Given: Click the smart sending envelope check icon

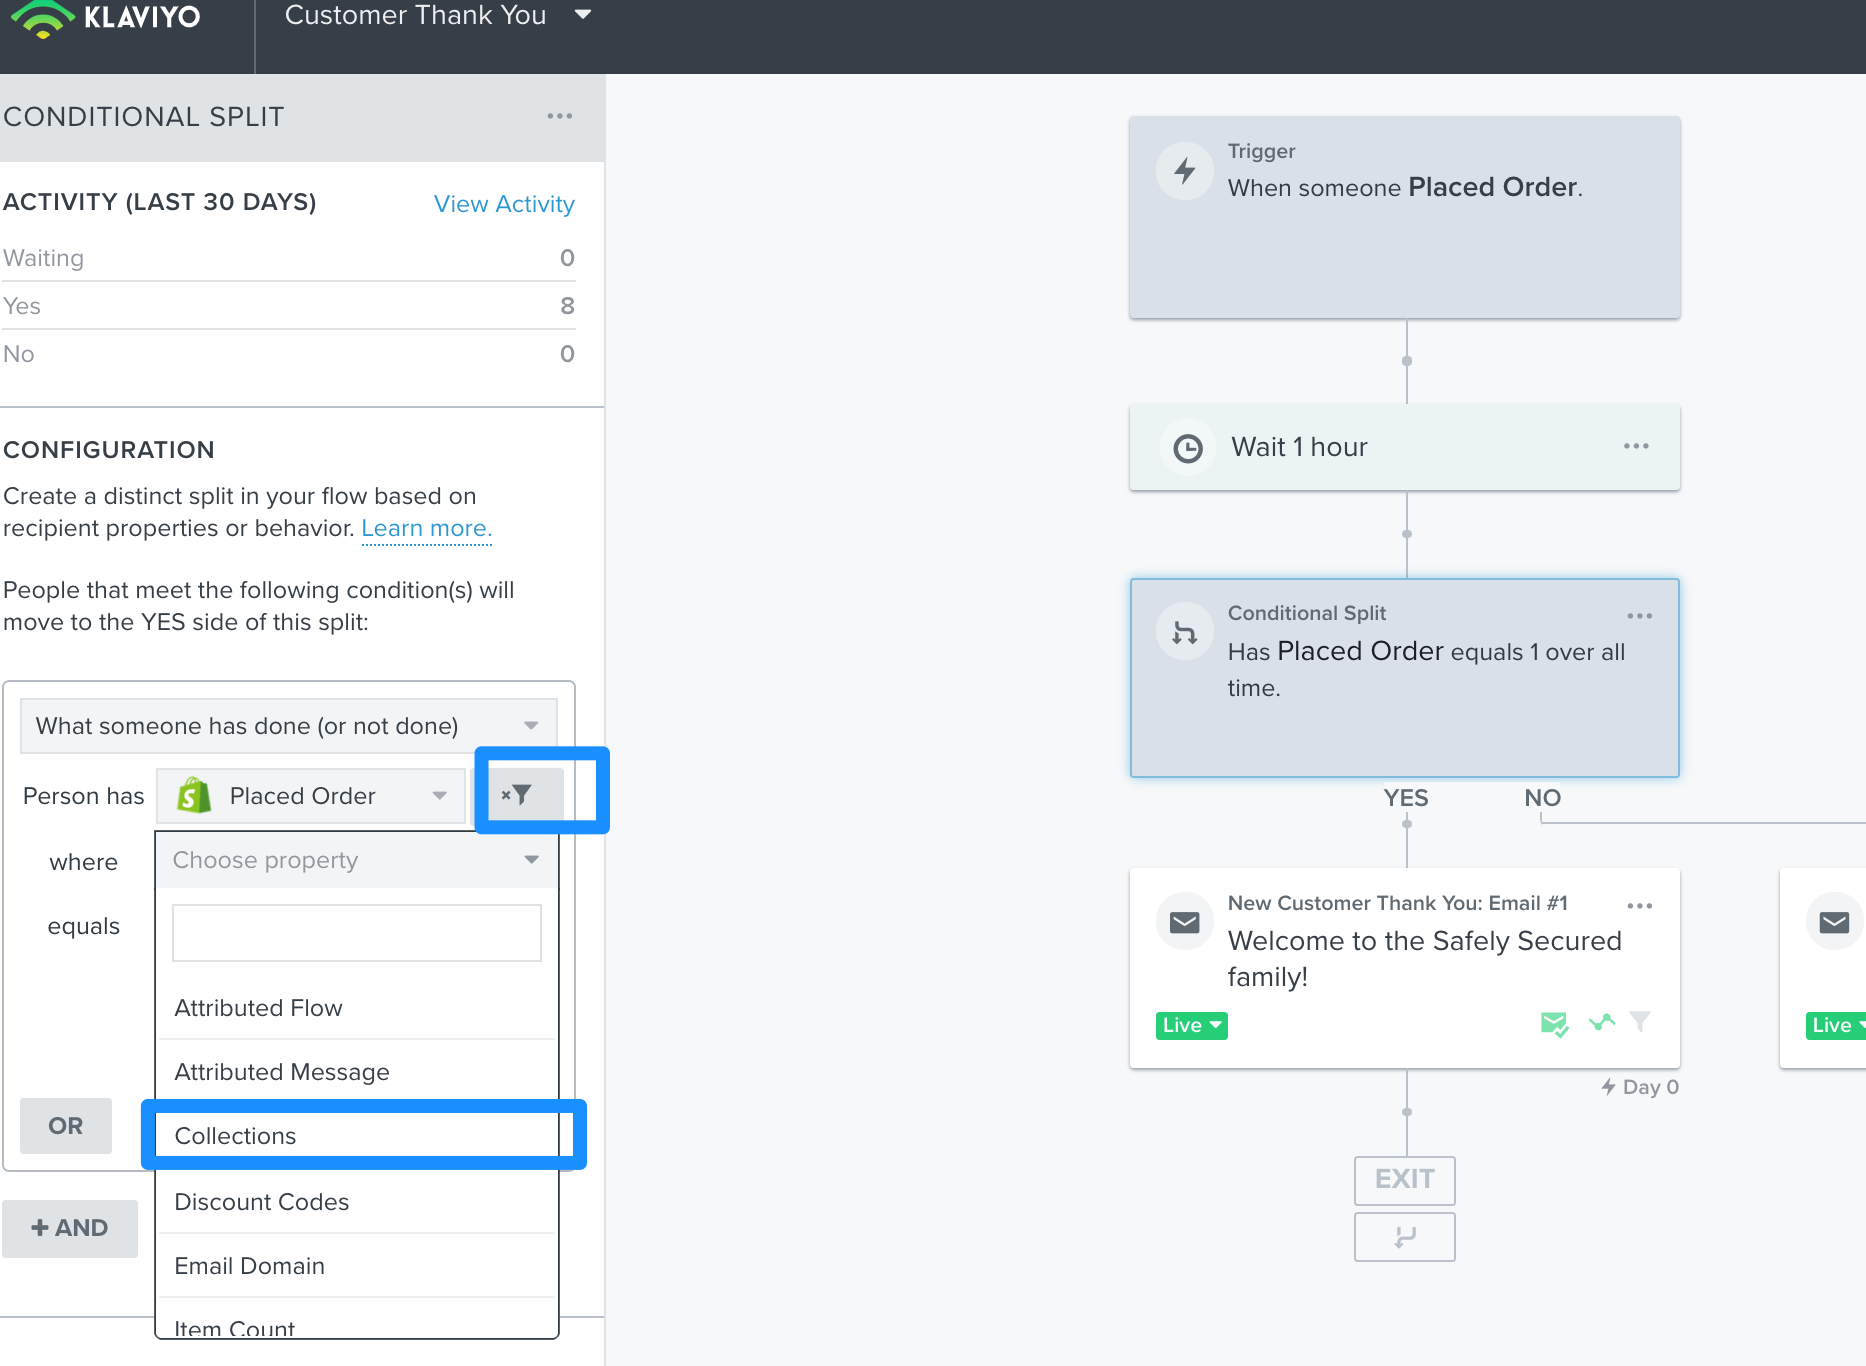Looking at the screenshot, I should (1555, 1024).
